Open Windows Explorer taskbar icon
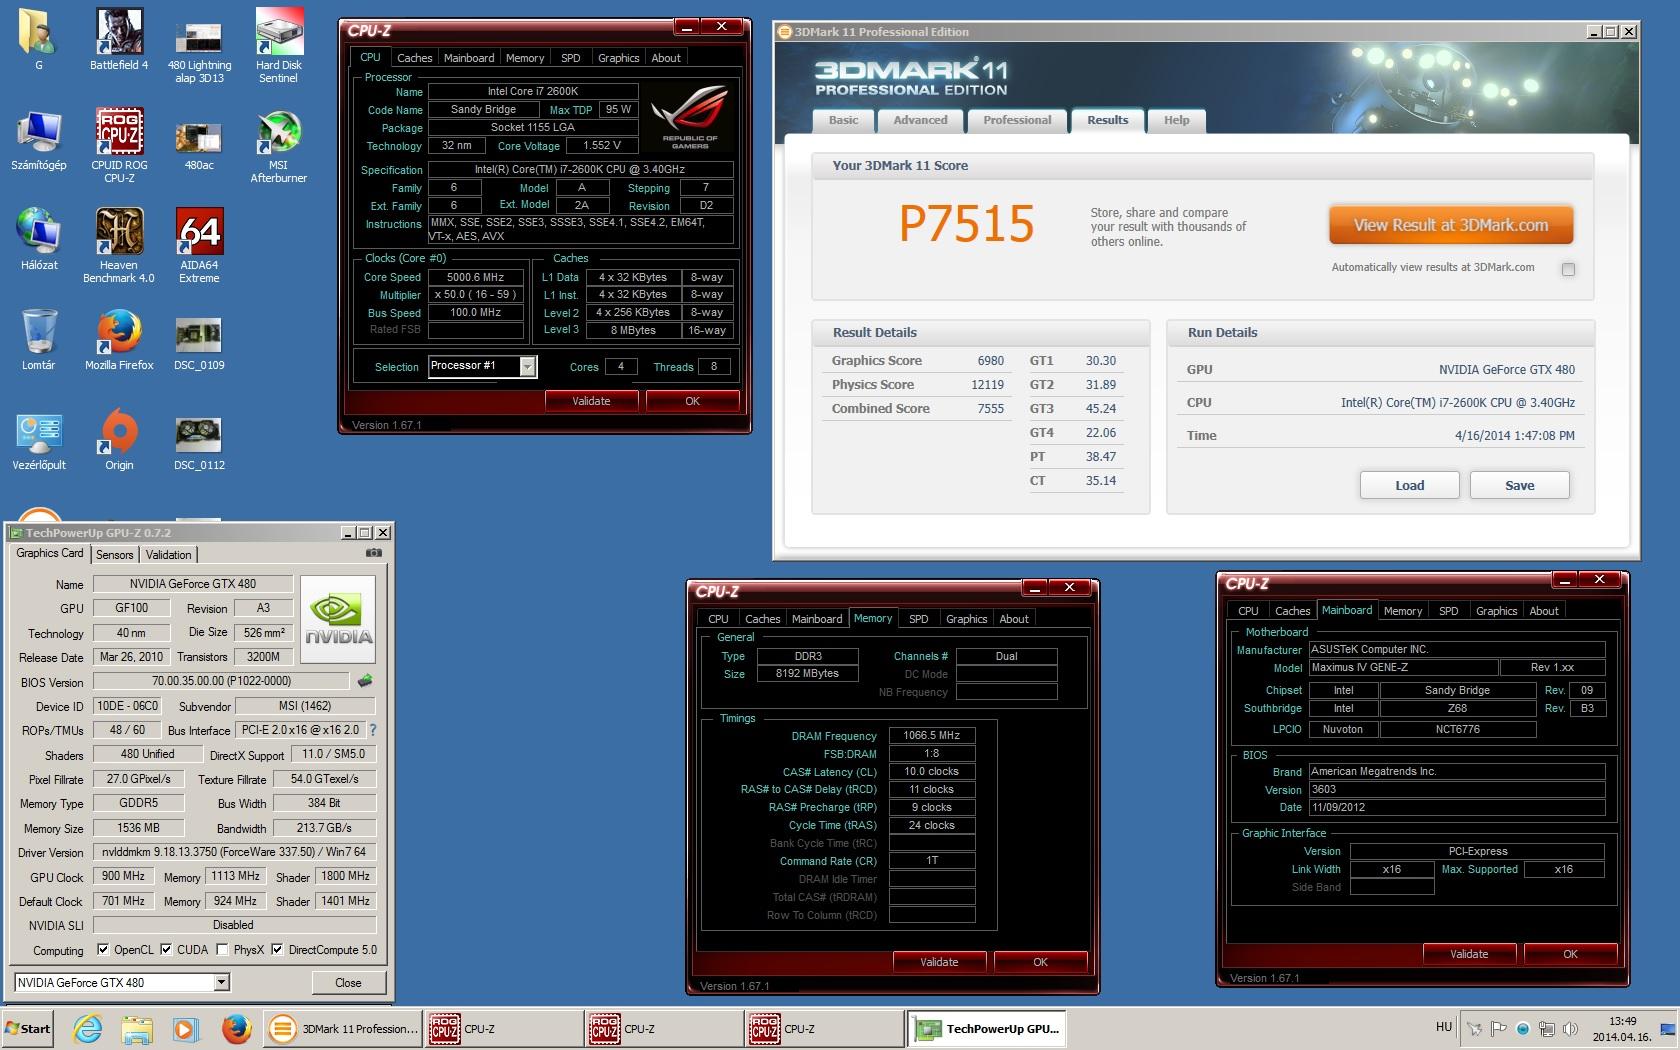1680x1050 pixels. coord(137,1028)
